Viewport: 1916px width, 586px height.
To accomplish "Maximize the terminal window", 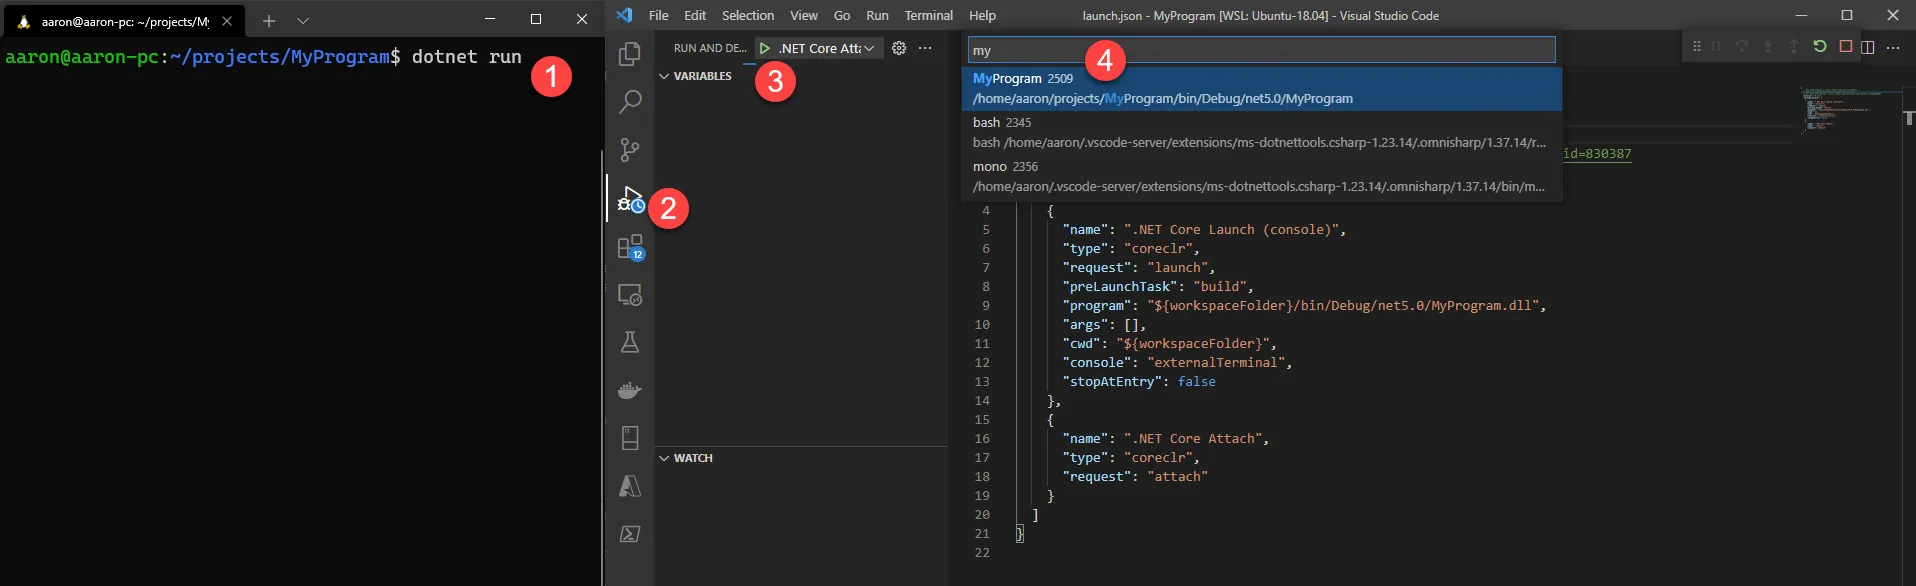I will [536, 19].
